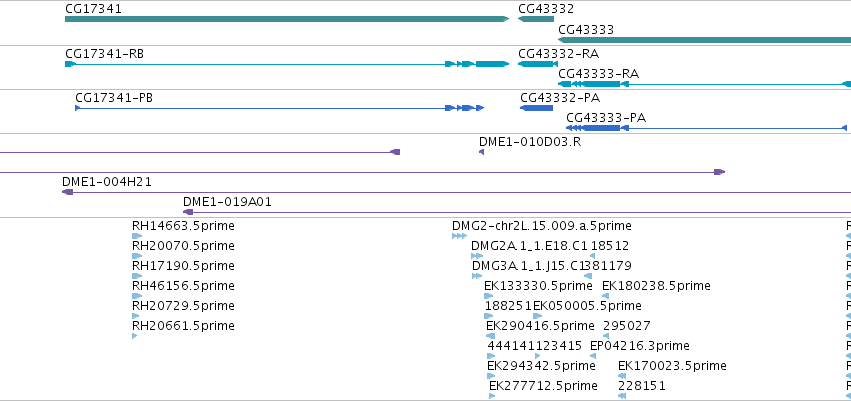Image resolution: width=851 pixels, height=401 pixels.
Task: Select the CG43332-RA transcript
Action: [x=536, y=64]
